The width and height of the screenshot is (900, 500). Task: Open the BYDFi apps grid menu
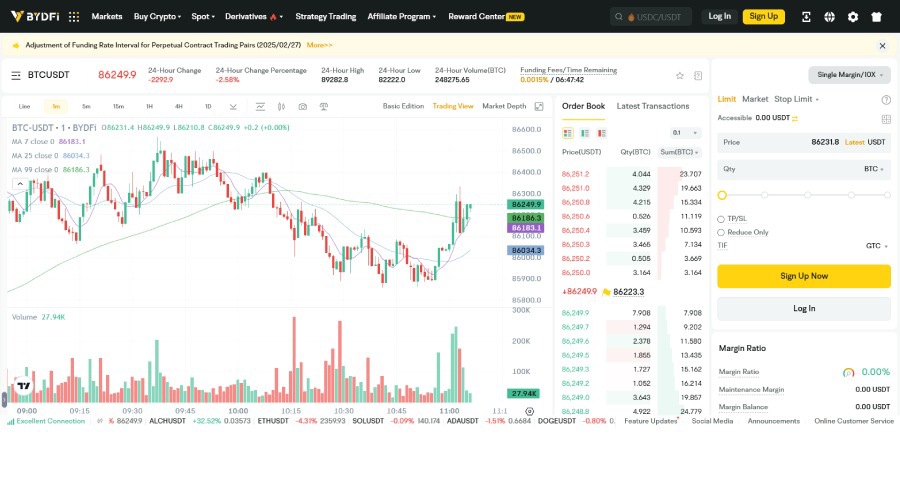74,17
